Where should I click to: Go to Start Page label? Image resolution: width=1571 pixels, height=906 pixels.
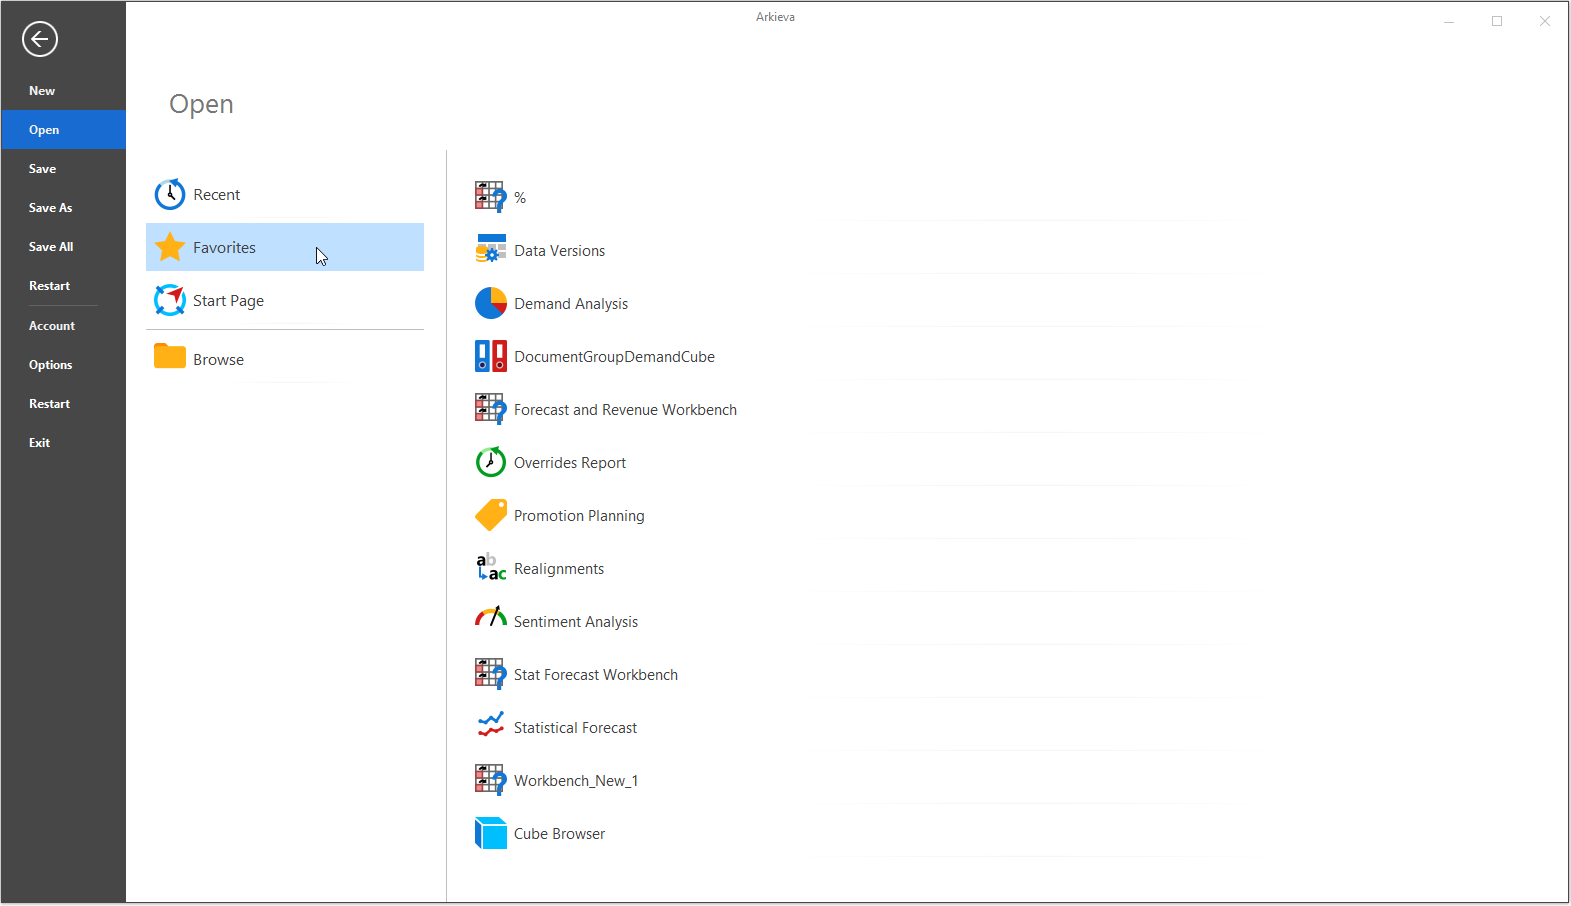(x=228, y=301)
